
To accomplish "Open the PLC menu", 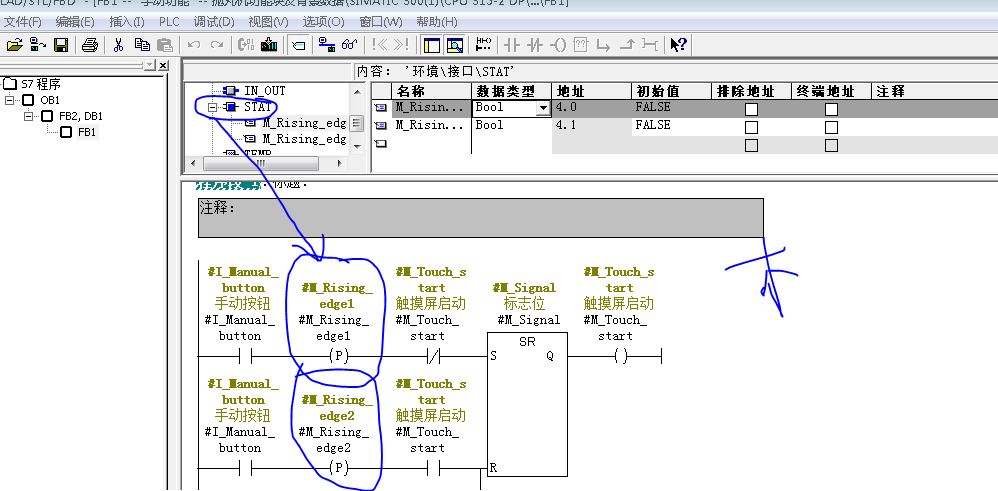I will pos(169,22).
